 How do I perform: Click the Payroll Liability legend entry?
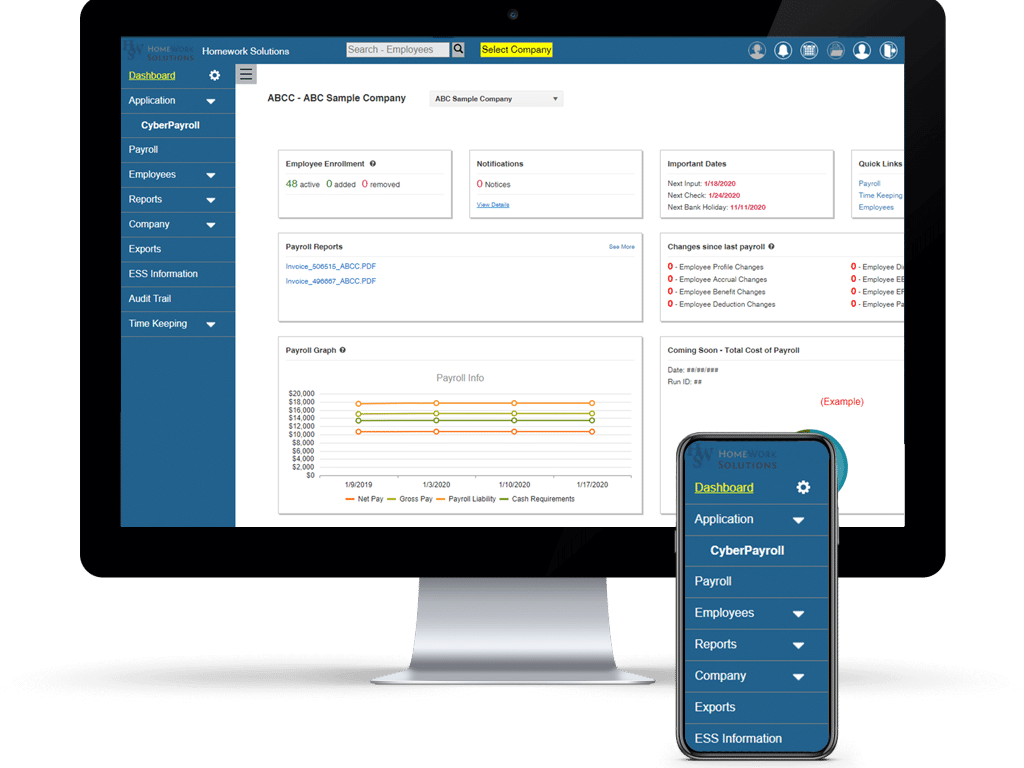[x=466, y=499]
